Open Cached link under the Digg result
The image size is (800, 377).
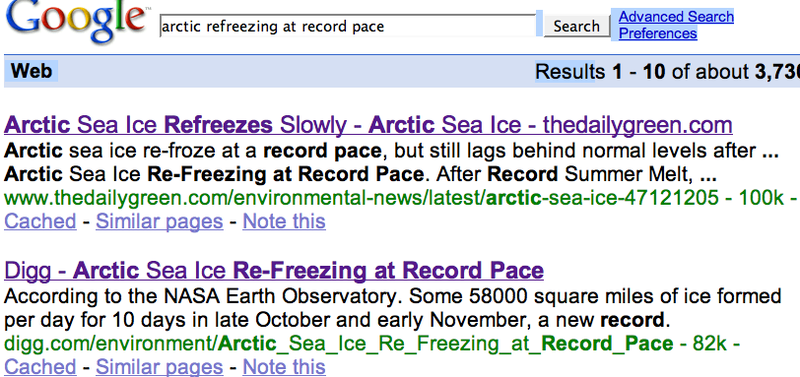[40, 367]
